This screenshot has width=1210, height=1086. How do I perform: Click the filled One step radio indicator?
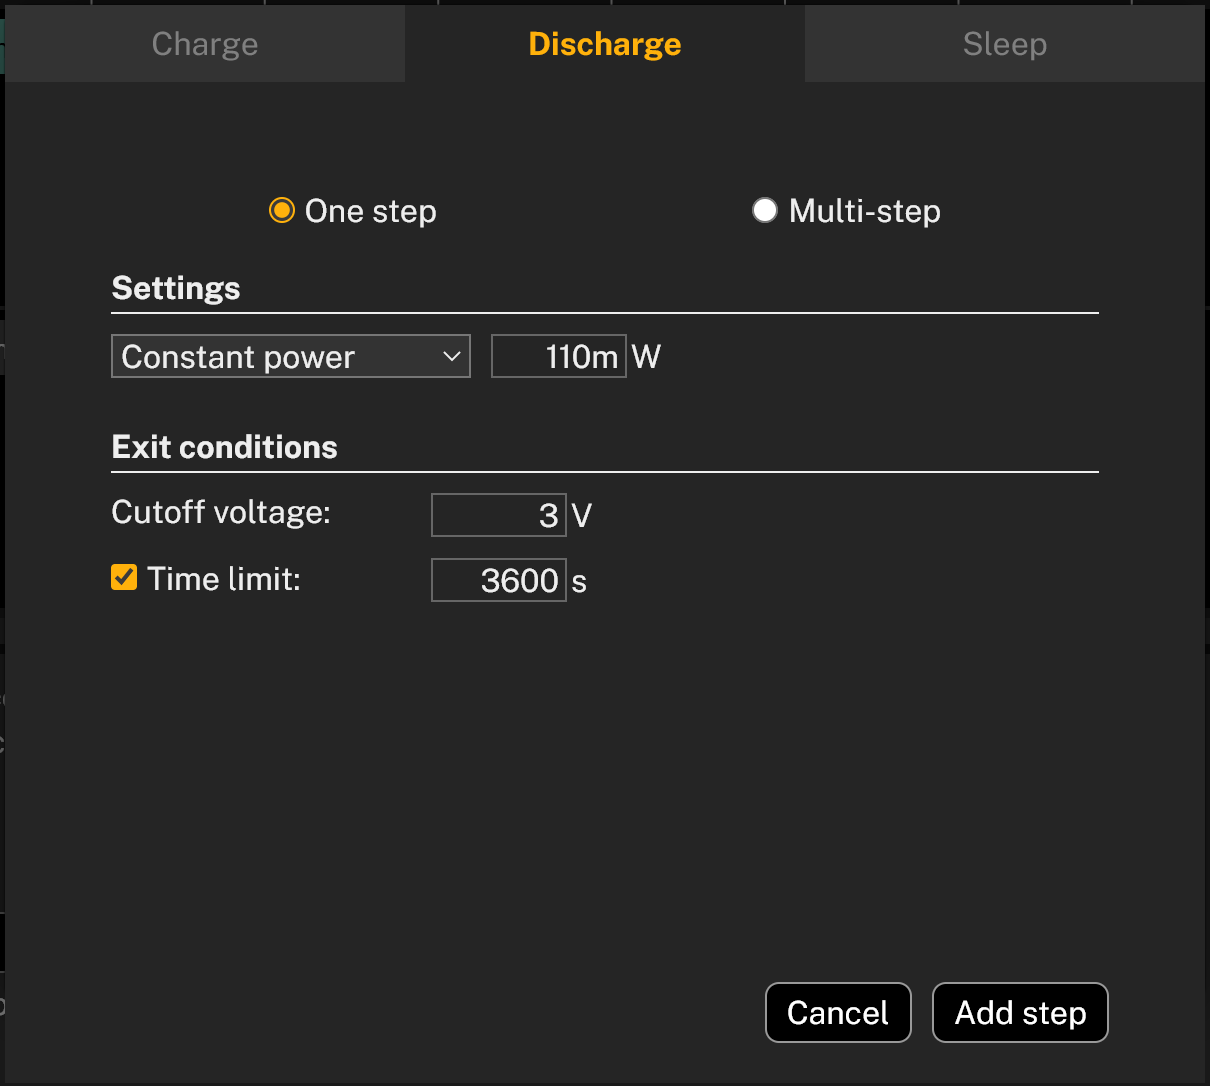281,210
